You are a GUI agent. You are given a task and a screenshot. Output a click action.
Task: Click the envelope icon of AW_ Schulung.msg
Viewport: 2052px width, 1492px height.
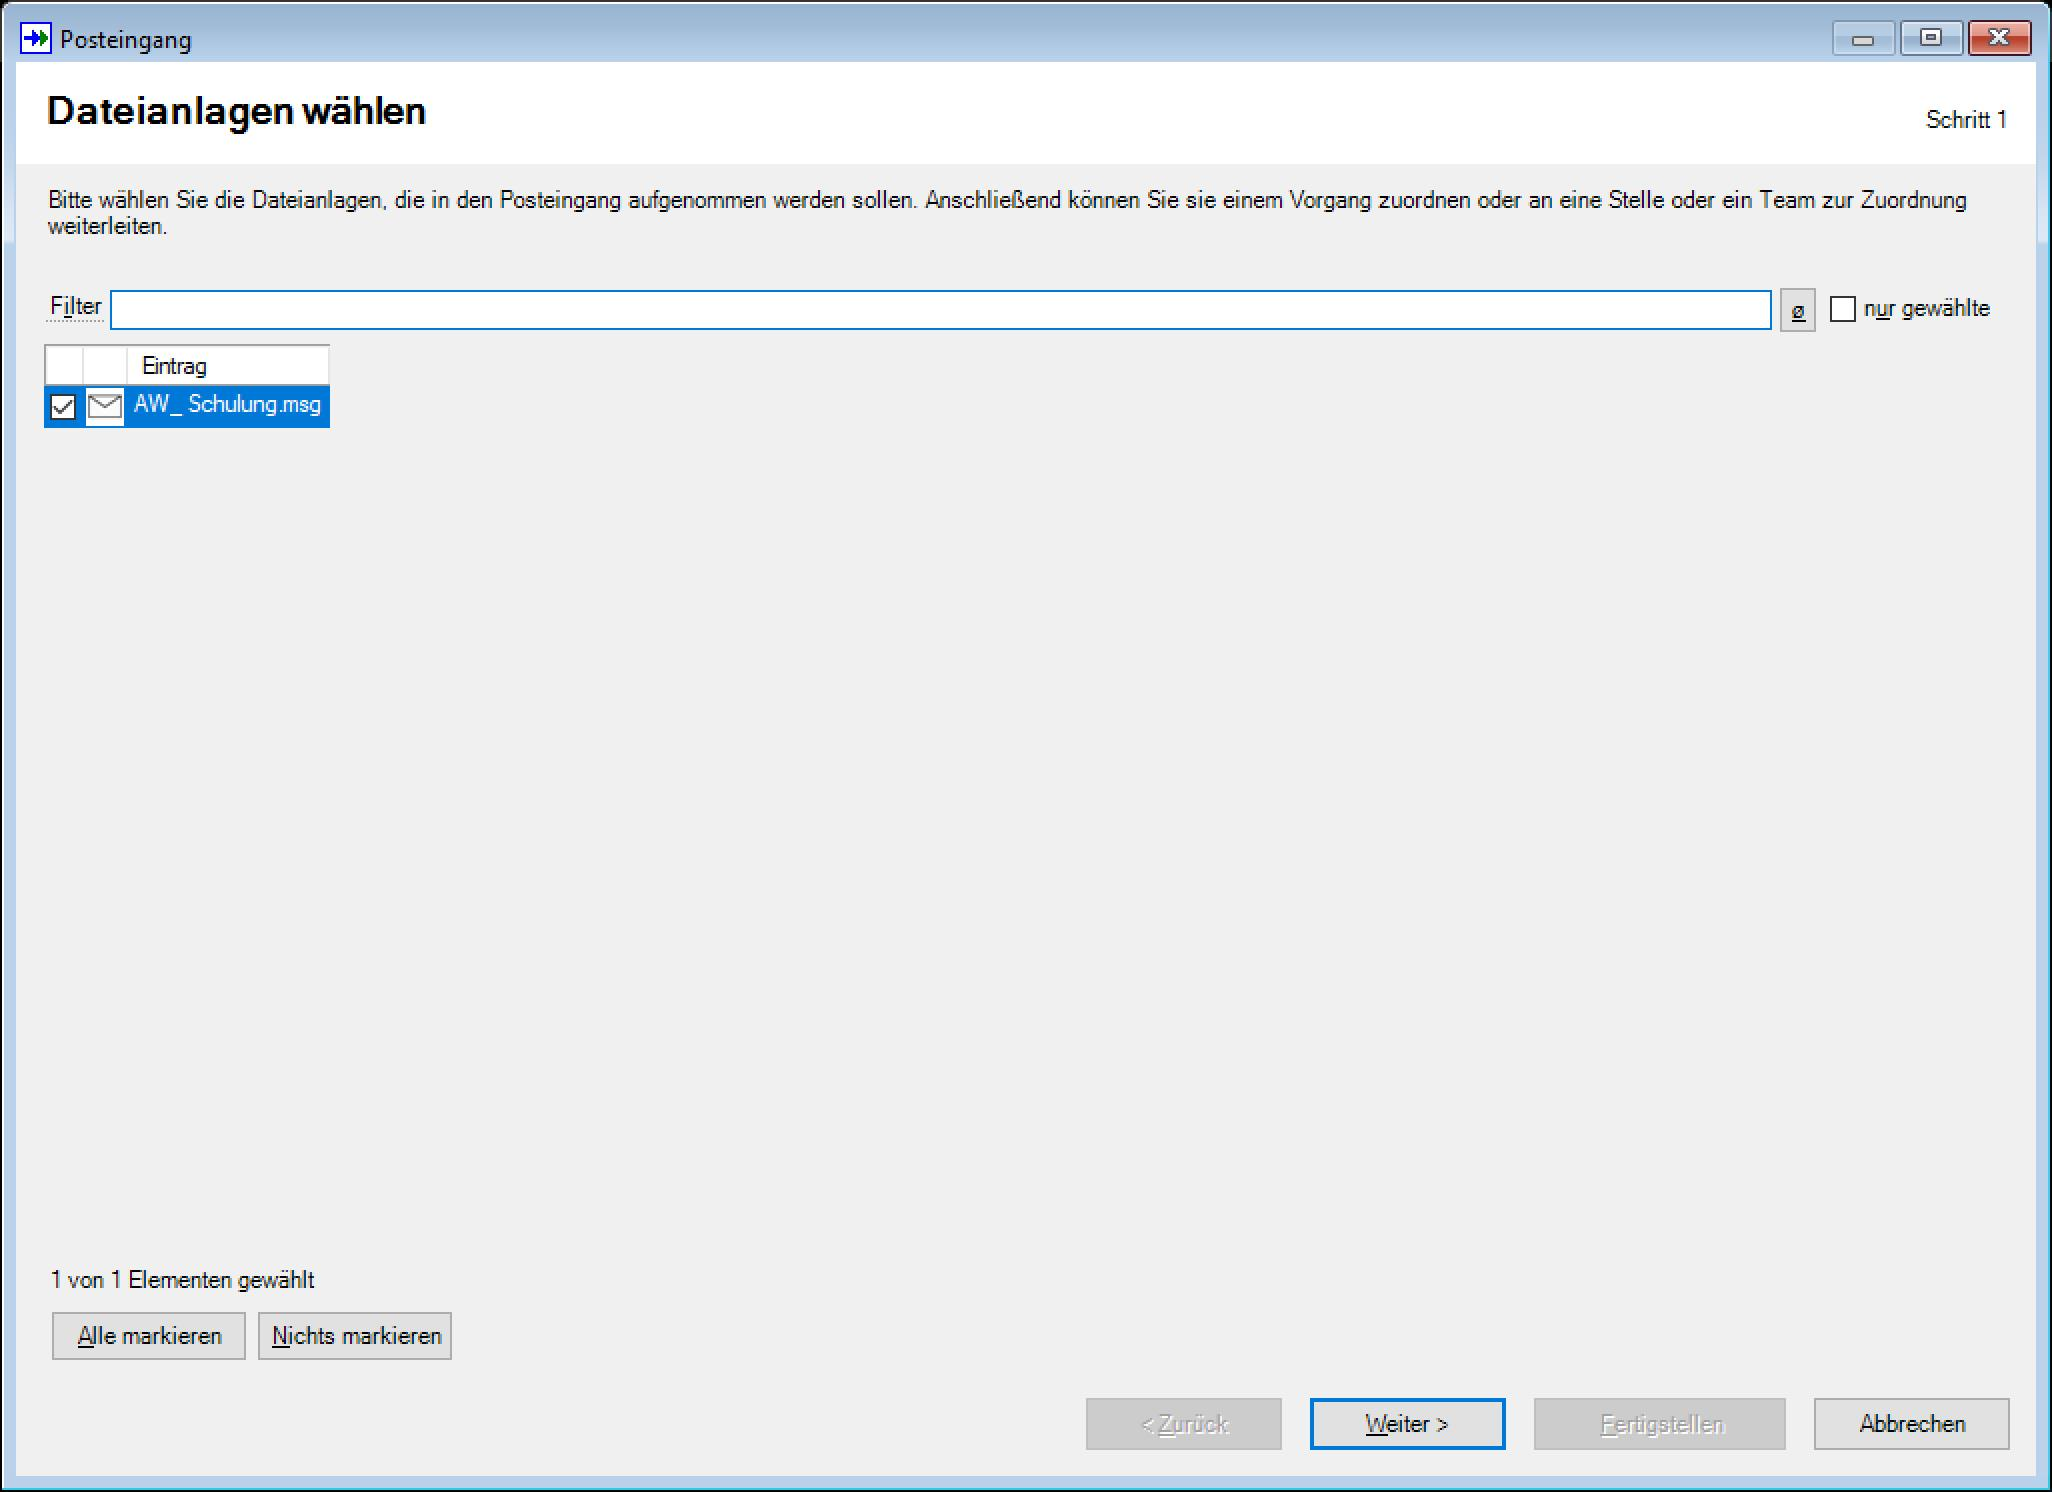click(105, 406)
